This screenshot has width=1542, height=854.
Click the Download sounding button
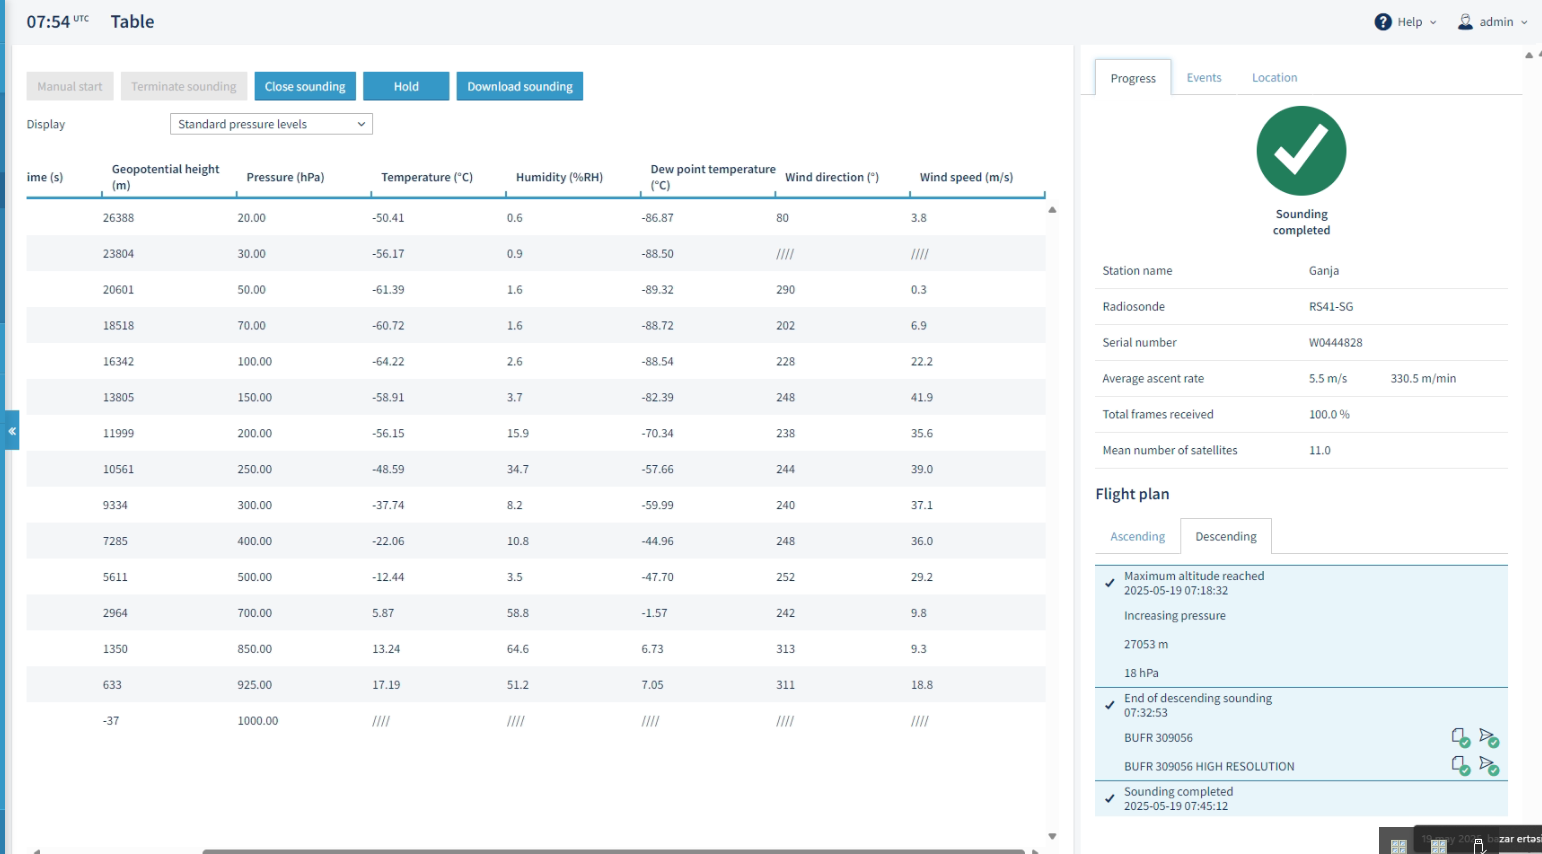[520, 86]
